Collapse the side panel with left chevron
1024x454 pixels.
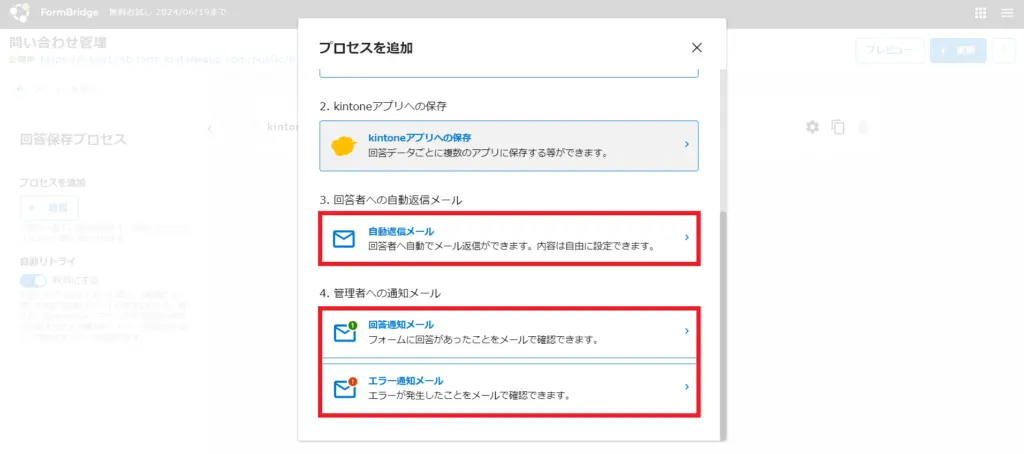[209, 128]
